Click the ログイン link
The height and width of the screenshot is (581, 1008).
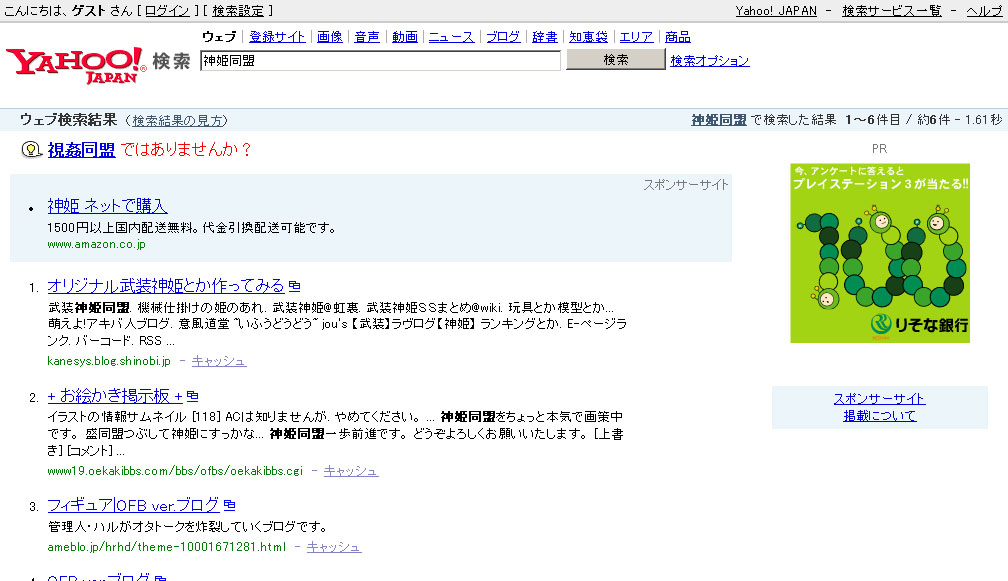167,11
